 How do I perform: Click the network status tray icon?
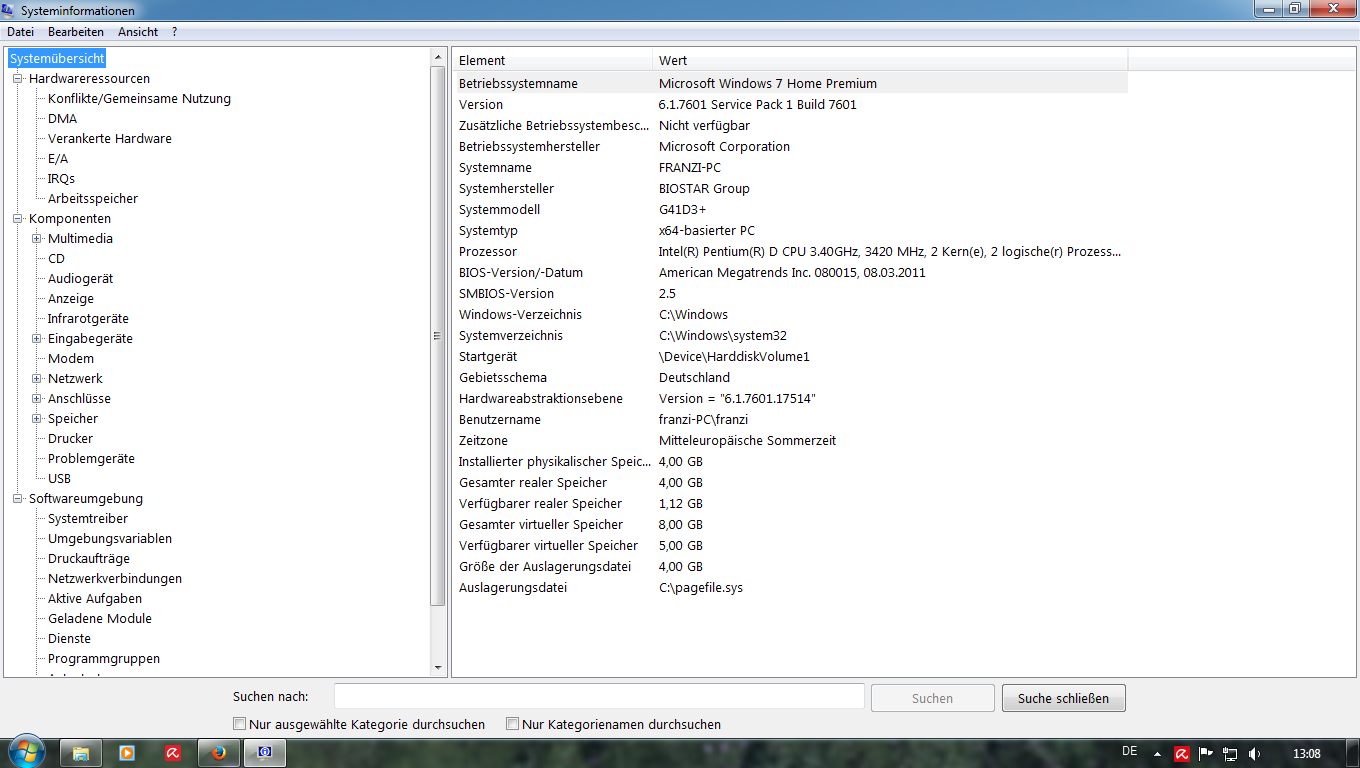(1230, 754)
